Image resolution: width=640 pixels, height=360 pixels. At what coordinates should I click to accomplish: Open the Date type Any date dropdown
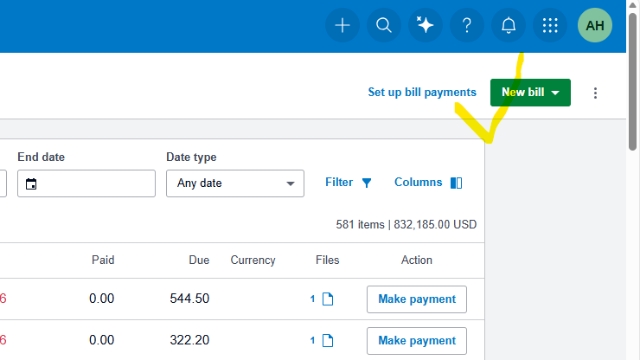[x=235, y=183]
